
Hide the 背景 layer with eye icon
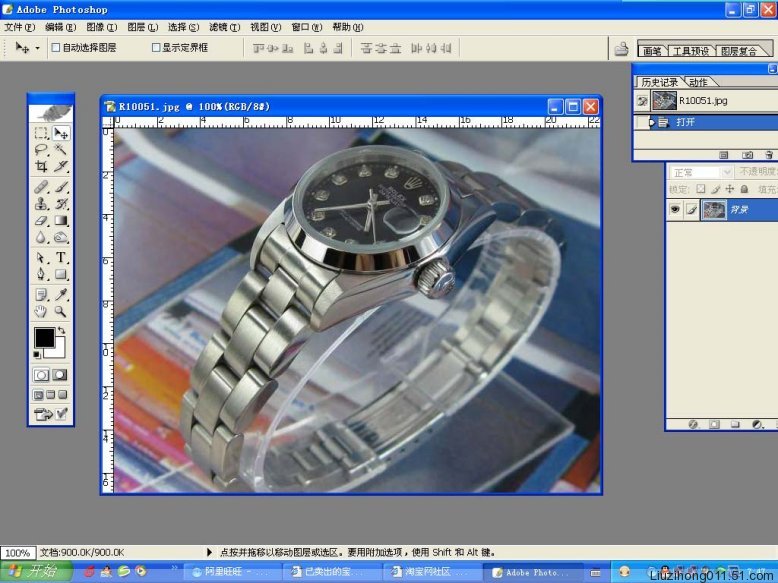pos(675,209)
